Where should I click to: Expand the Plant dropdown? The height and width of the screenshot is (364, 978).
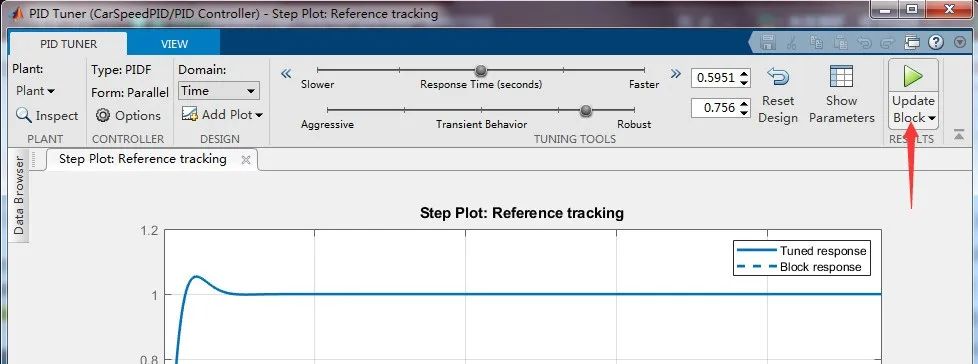click(36, 91)
